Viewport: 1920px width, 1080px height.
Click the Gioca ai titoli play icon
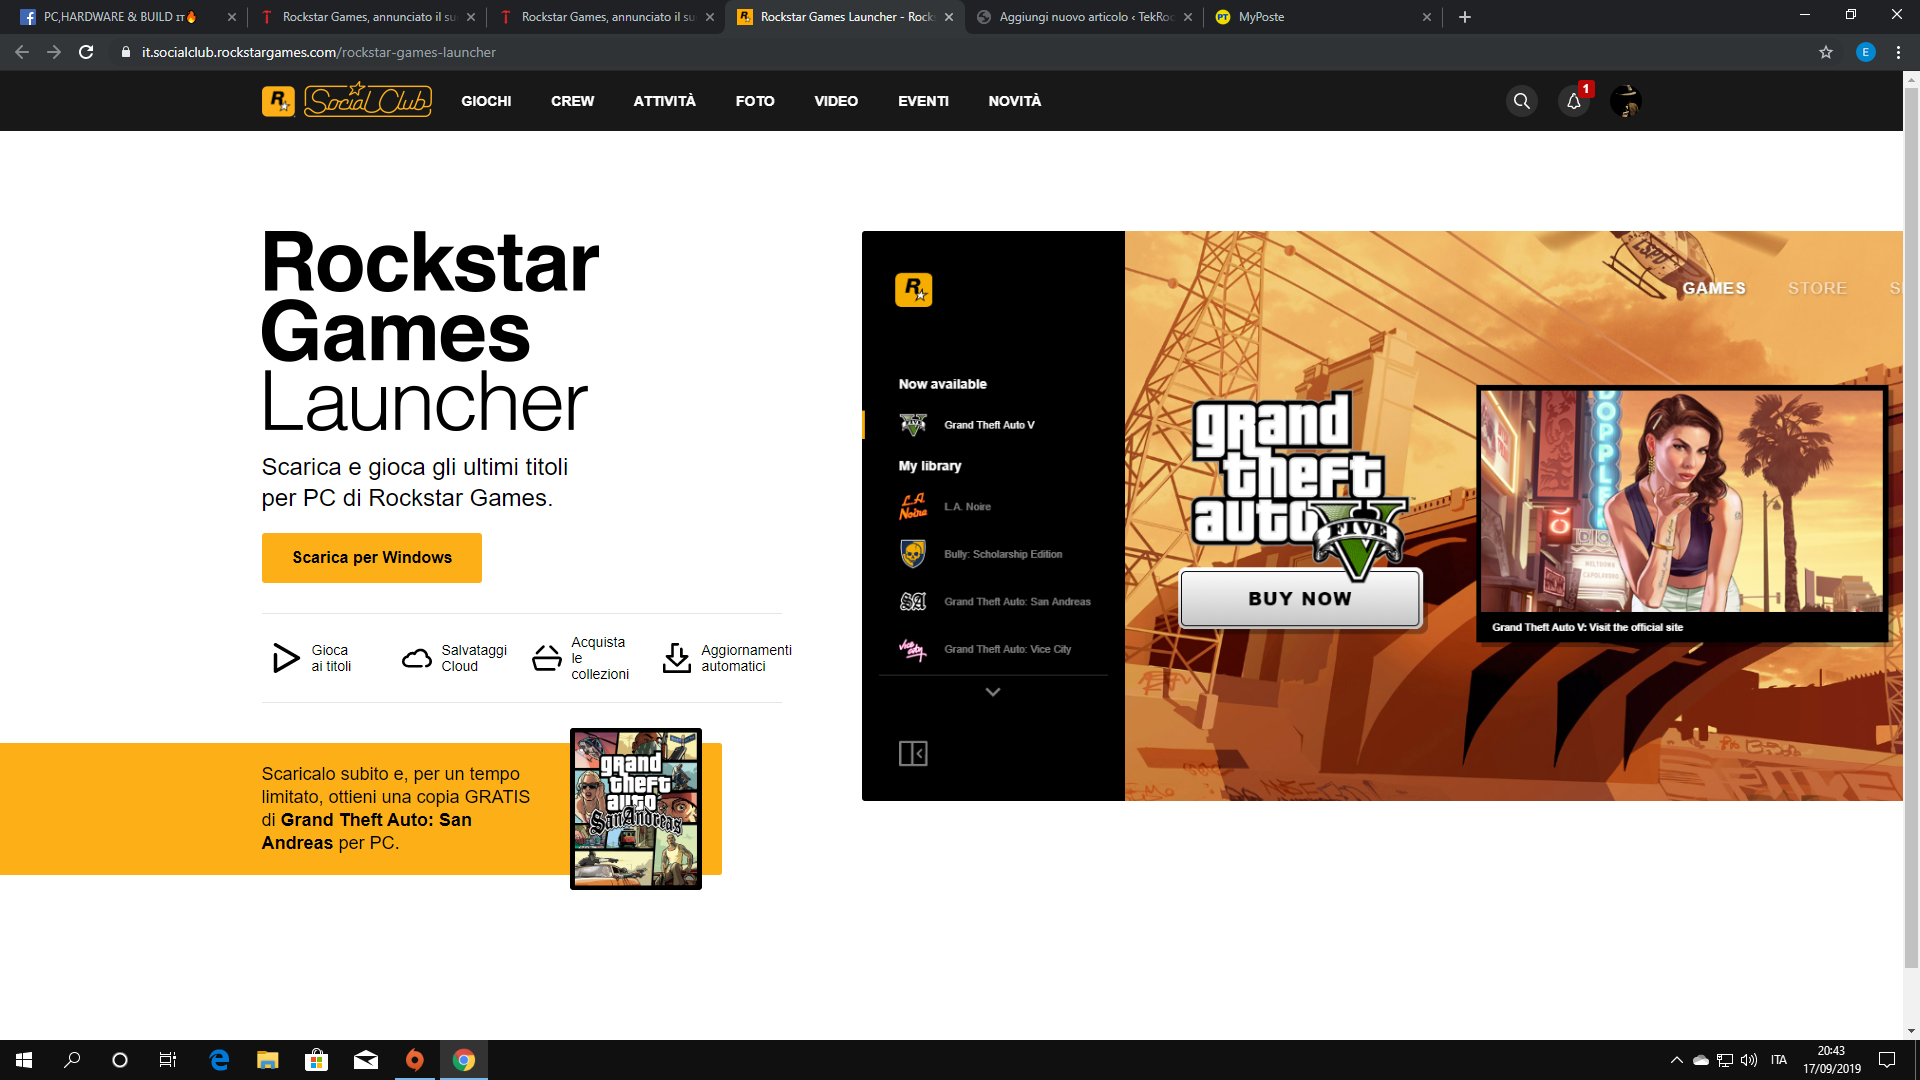(x=285, y=658)
